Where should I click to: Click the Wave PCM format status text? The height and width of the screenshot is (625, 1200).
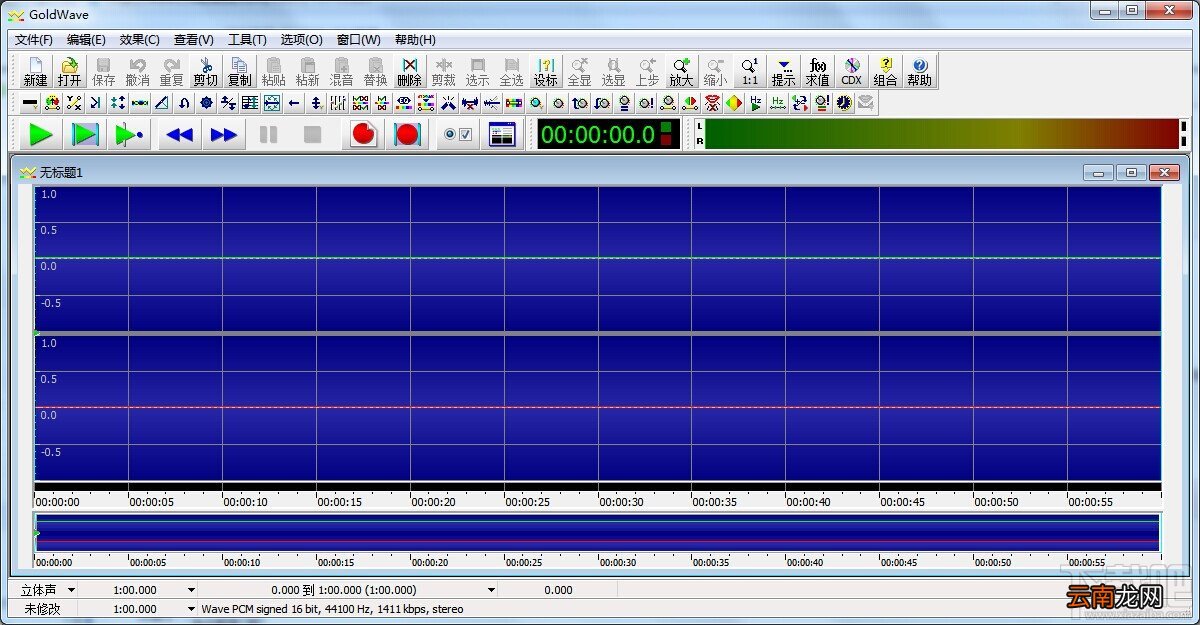pos(332,608)
